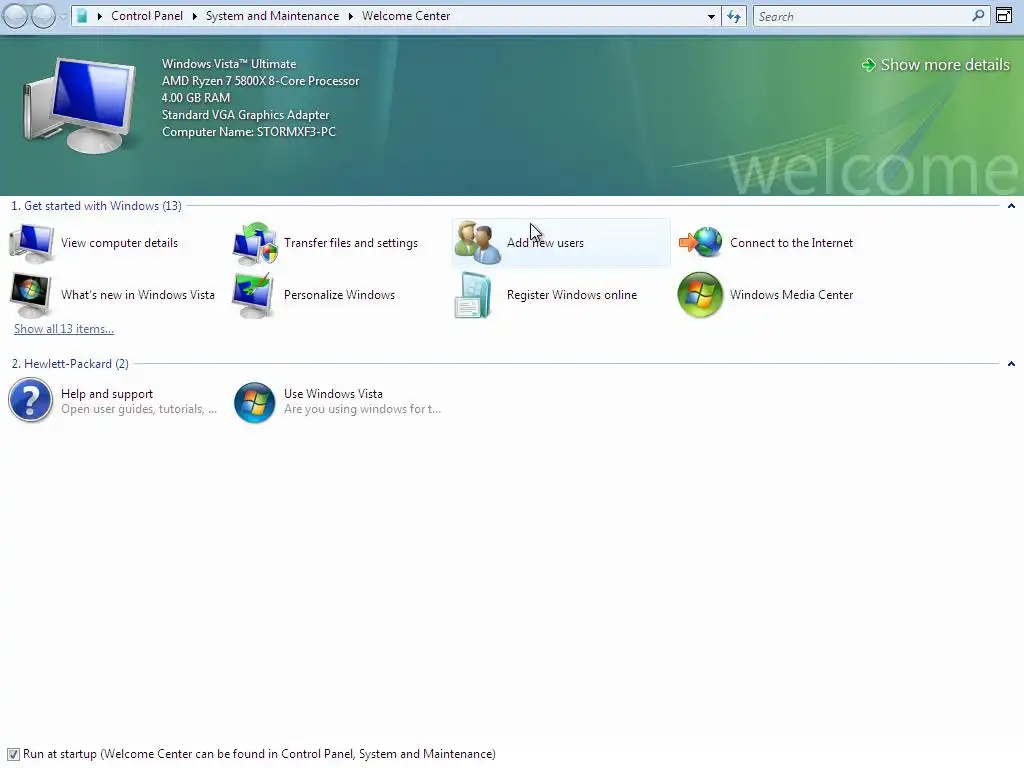Click 'Windows Vista Ultimate' text in the header

pyautogui.click(x=229, y=64)
